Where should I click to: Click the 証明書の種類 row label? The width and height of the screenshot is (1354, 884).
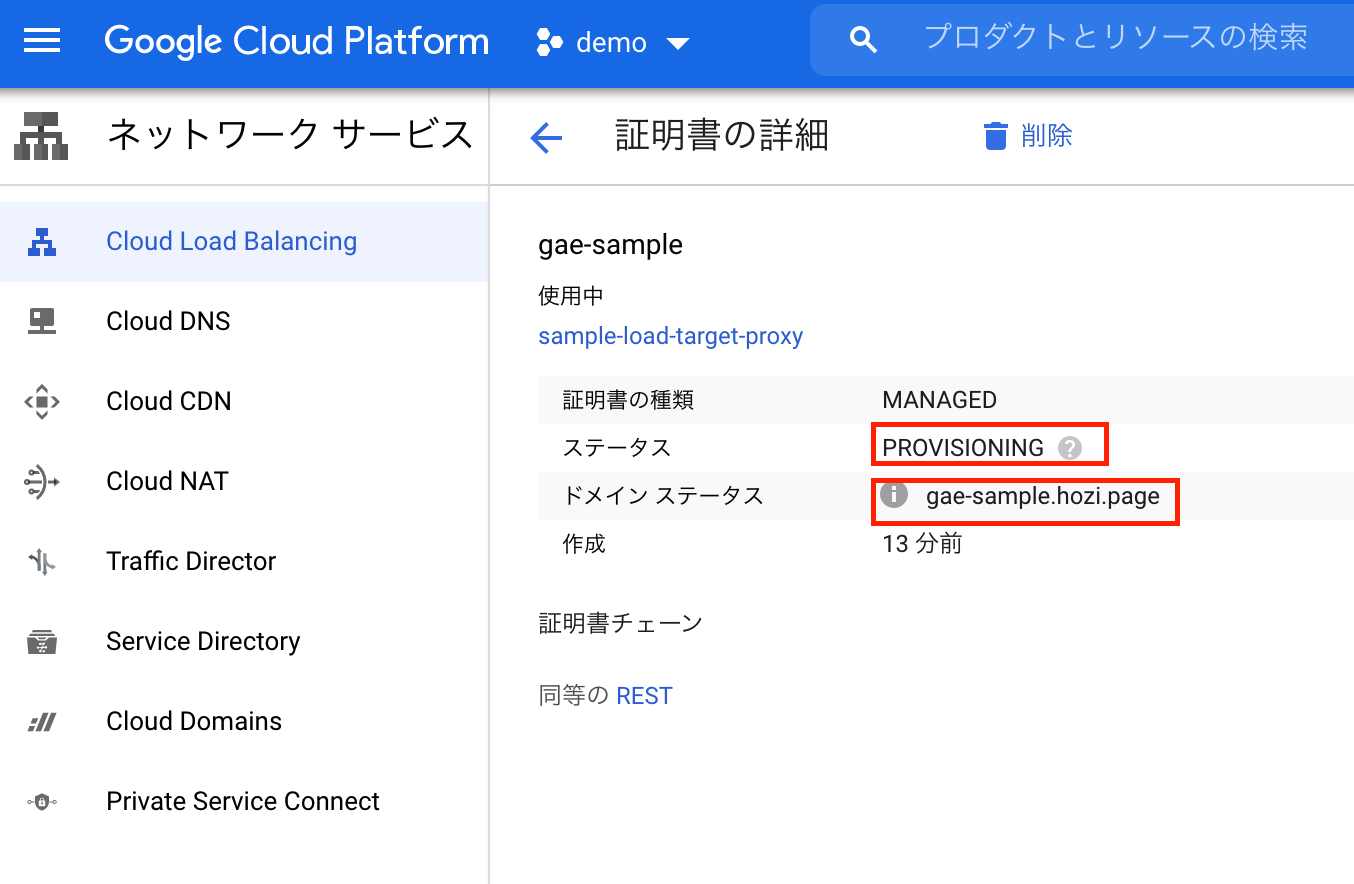pyautogui.click(x=629, y=400)
